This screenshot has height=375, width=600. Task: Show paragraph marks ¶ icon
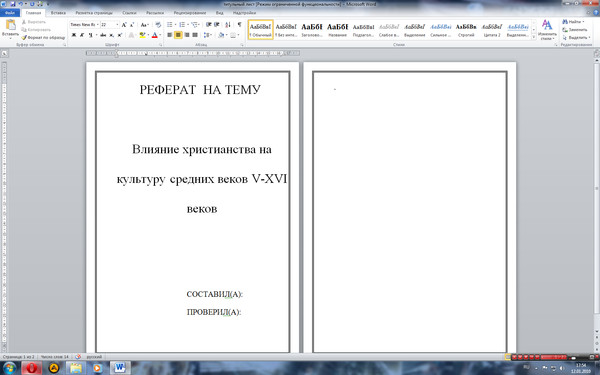pyautogui.click(x=239, y=25)
